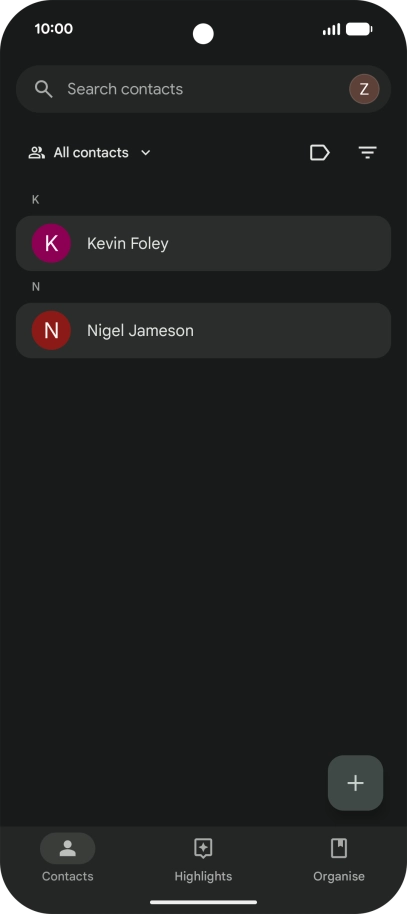The height and width of the screenshot is (914, 407).
Task: Tap the Nigel Jameson N avatar
Action: (51, 331)
